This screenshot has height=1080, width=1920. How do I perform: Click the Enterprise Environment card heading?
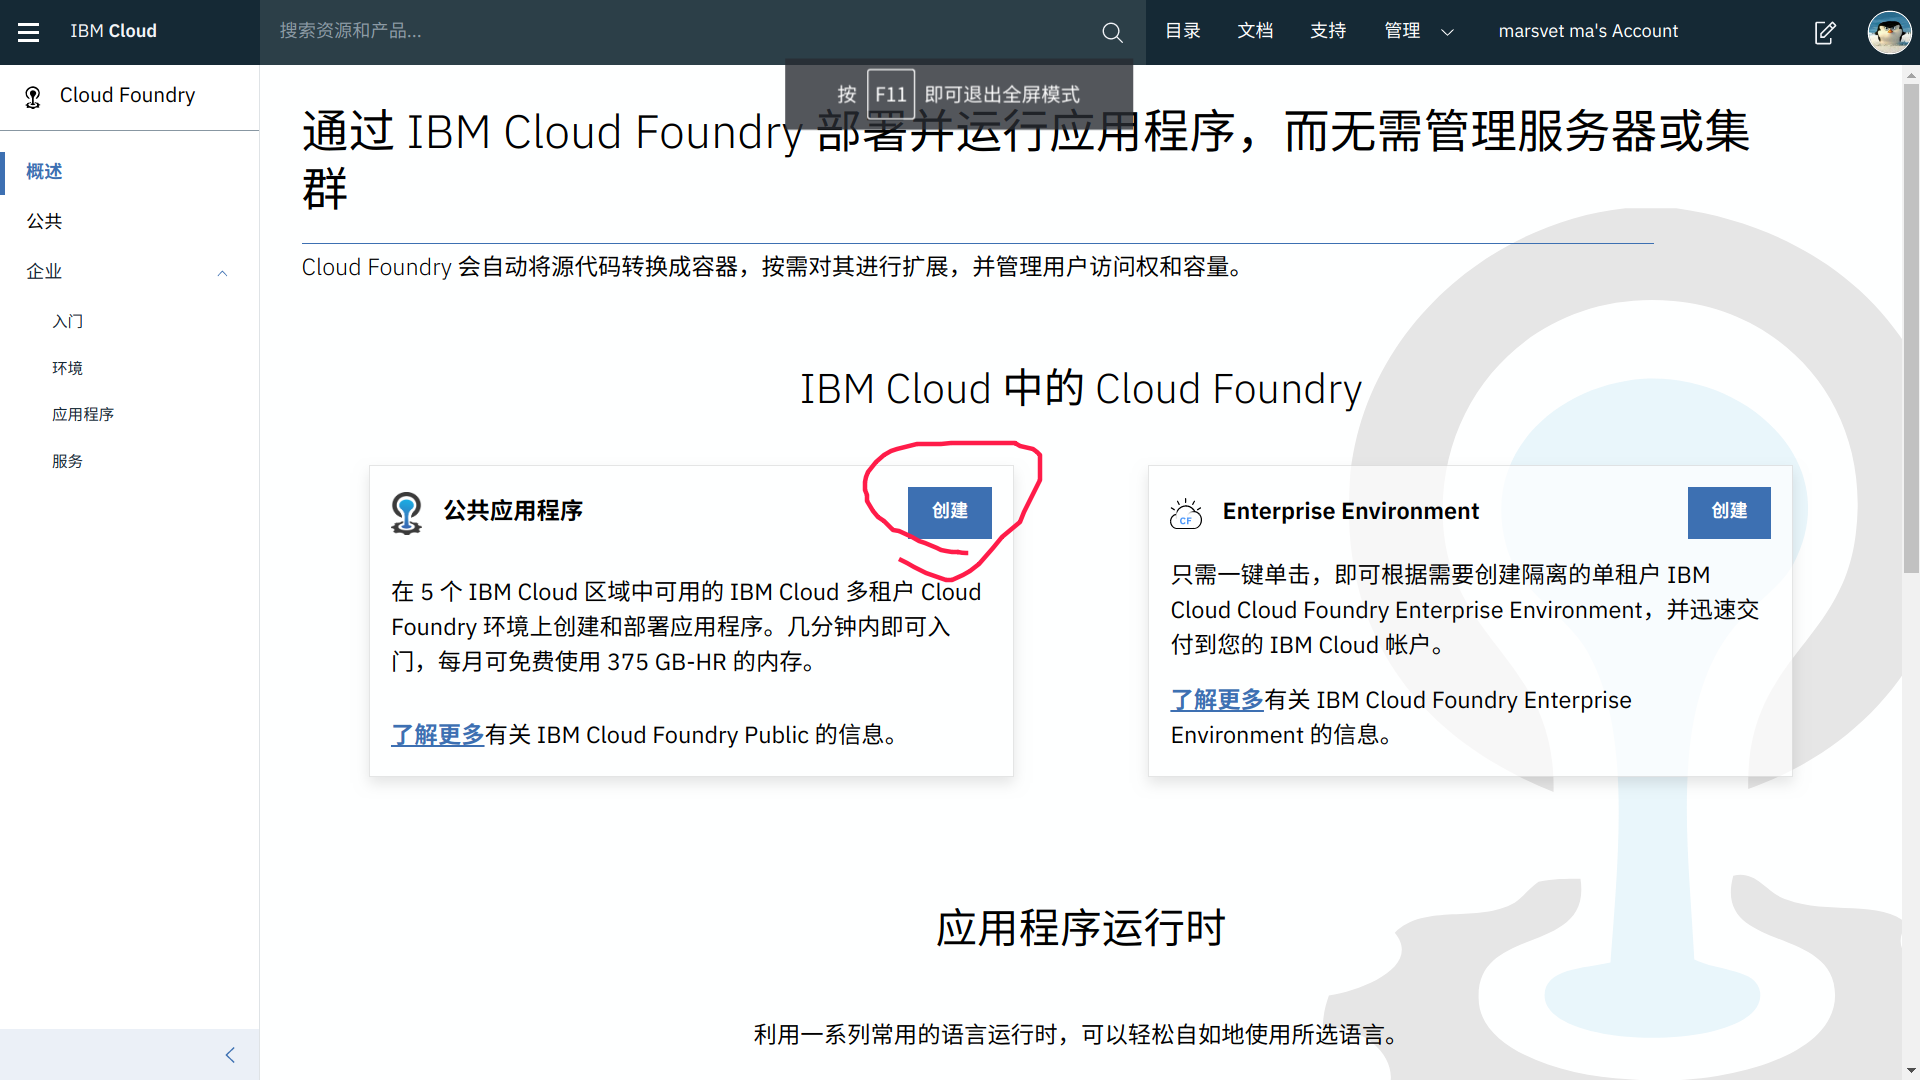1351,512
